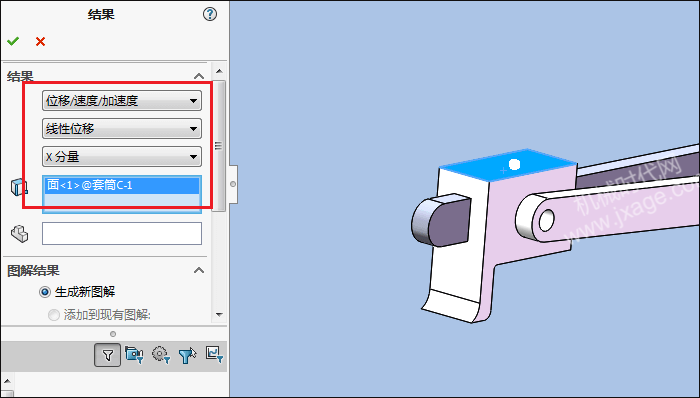The image size is (700, 398).
Task: Click the filter selected components icon
Action: 134,355
